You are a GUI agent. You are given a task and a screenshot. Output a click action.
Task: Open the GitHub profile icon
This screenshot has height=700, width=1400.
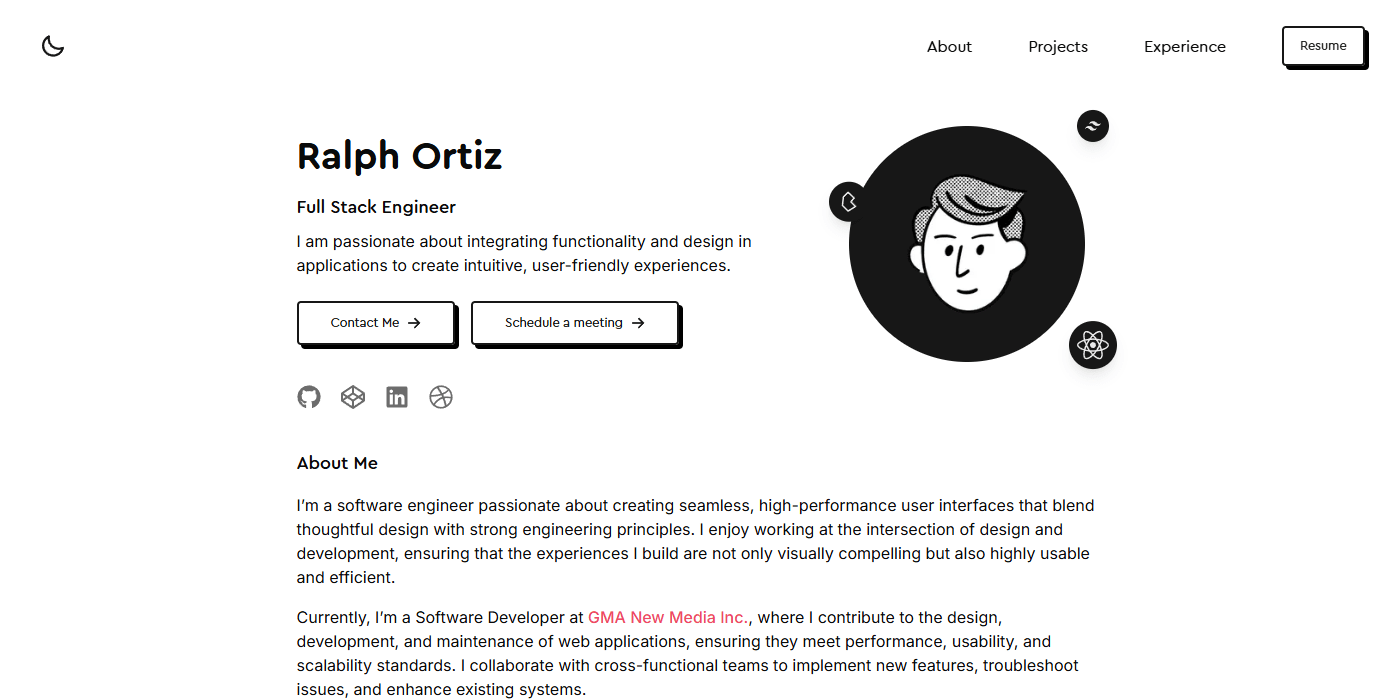[x=309, y=397]
